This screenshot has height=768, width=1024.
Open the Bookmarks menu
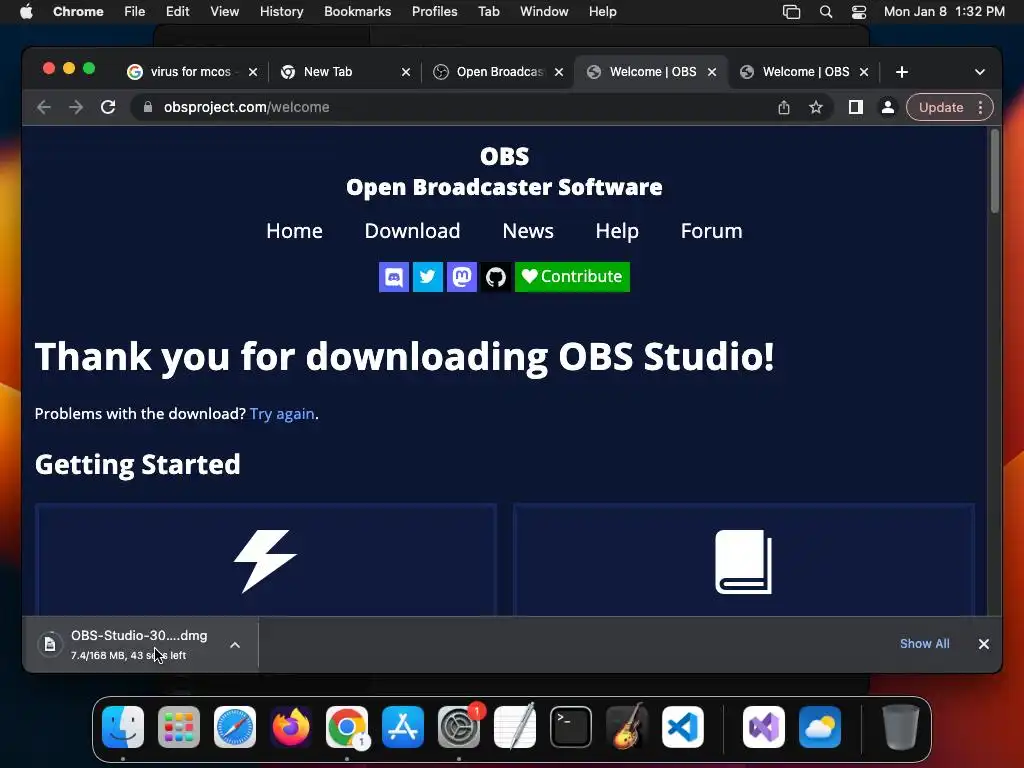coord(357,12)
